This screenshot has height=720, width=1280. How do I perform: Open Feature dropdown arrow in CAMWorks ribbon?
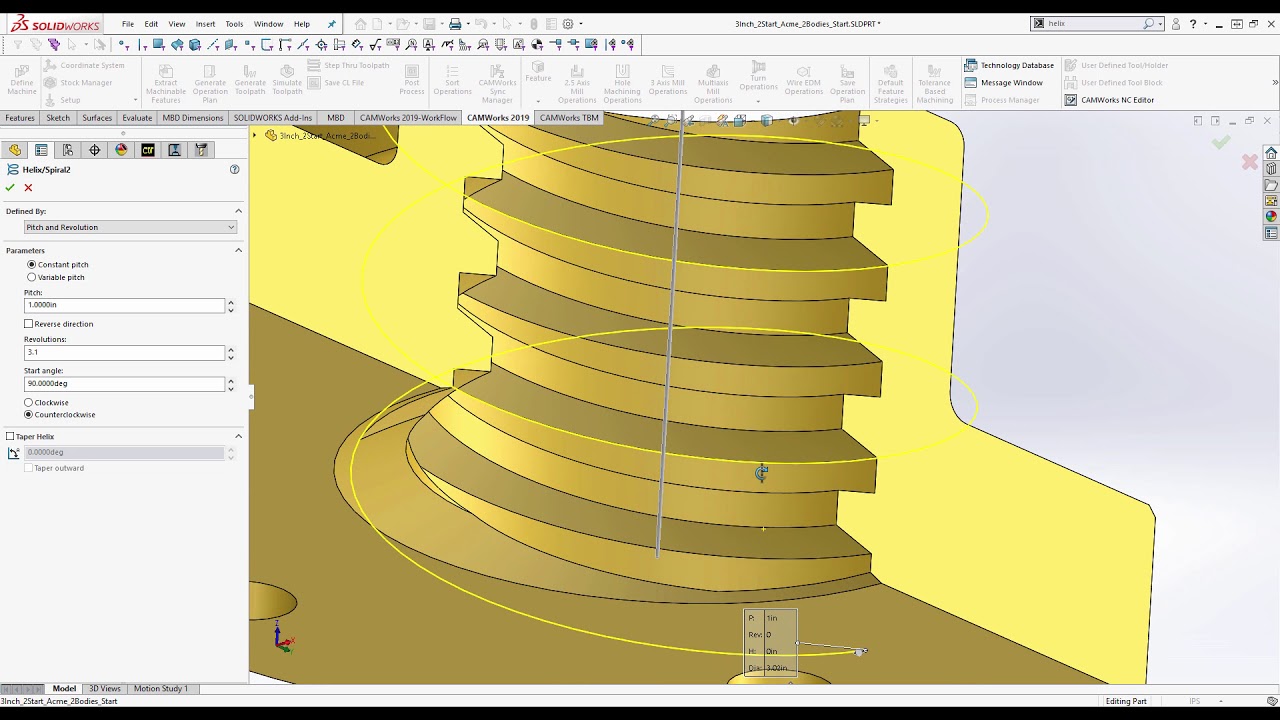pos(538,100)
